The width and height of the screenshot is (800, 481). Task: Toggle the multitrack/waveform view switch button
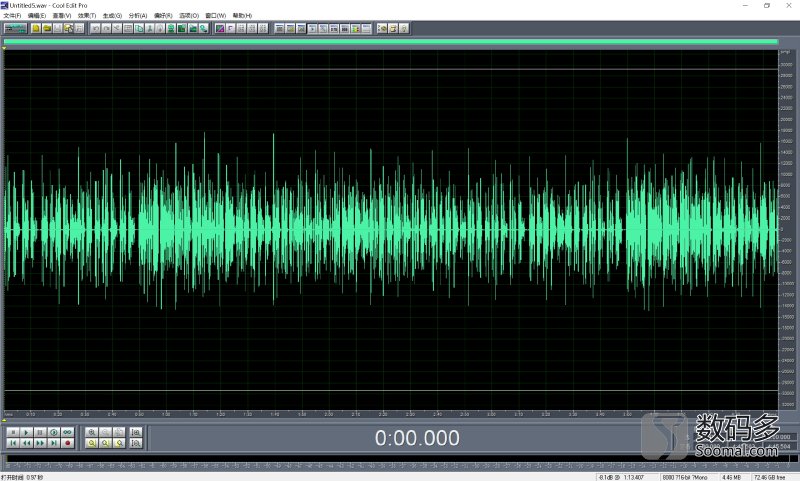pos(15,28)
